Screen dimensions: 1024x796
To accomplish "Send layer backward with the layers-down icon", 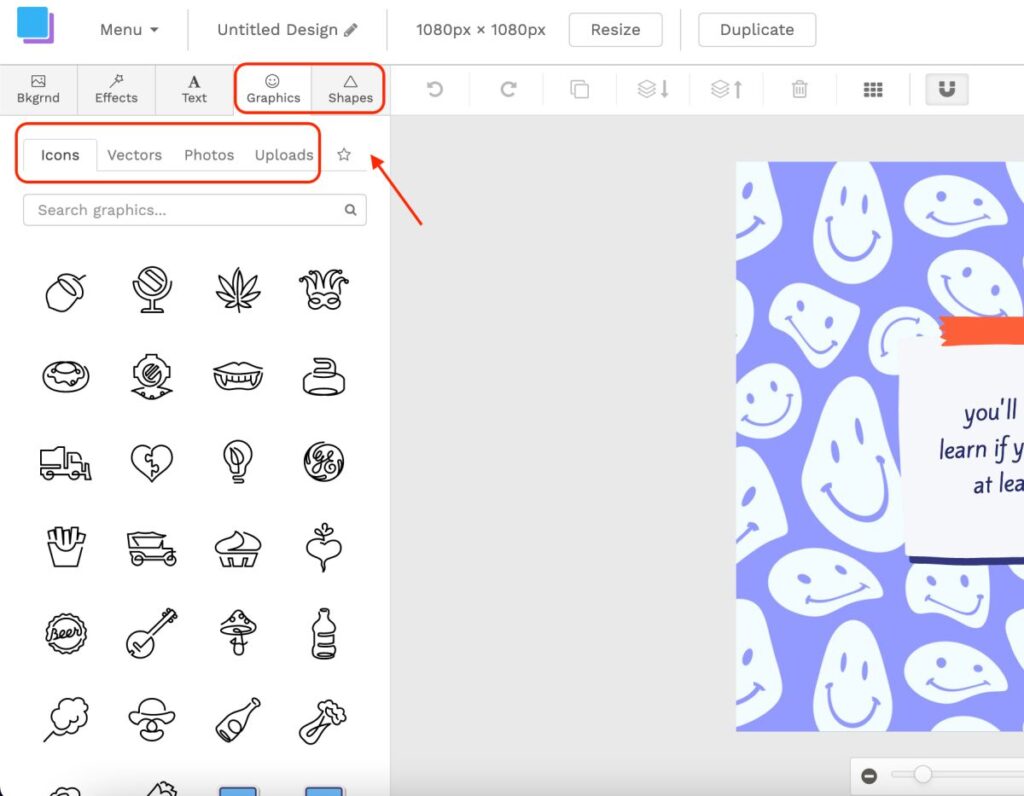I will coord(653,89).
